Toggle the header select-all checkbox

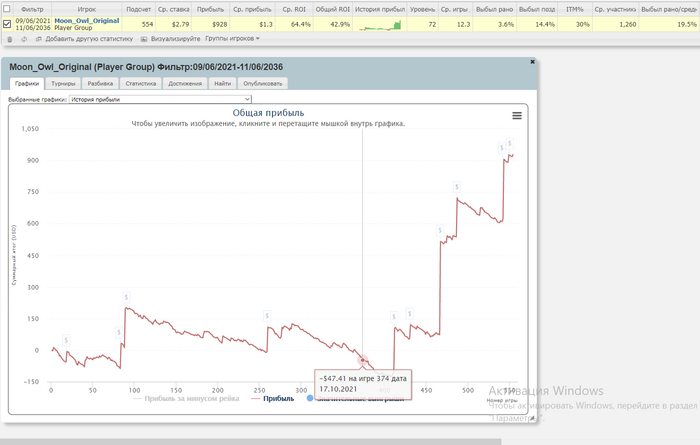[x=7, y=8]
